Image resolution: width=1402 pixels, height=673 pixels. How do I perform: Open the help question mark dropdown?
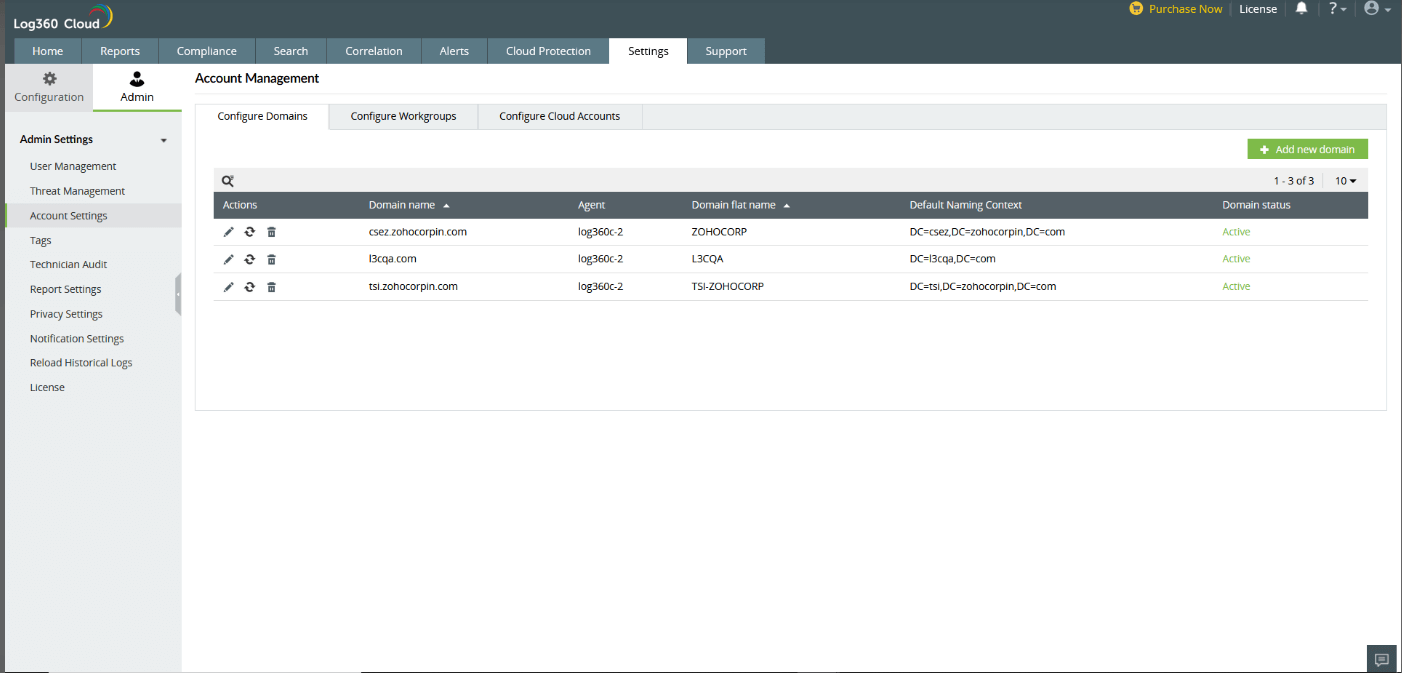1337,9
